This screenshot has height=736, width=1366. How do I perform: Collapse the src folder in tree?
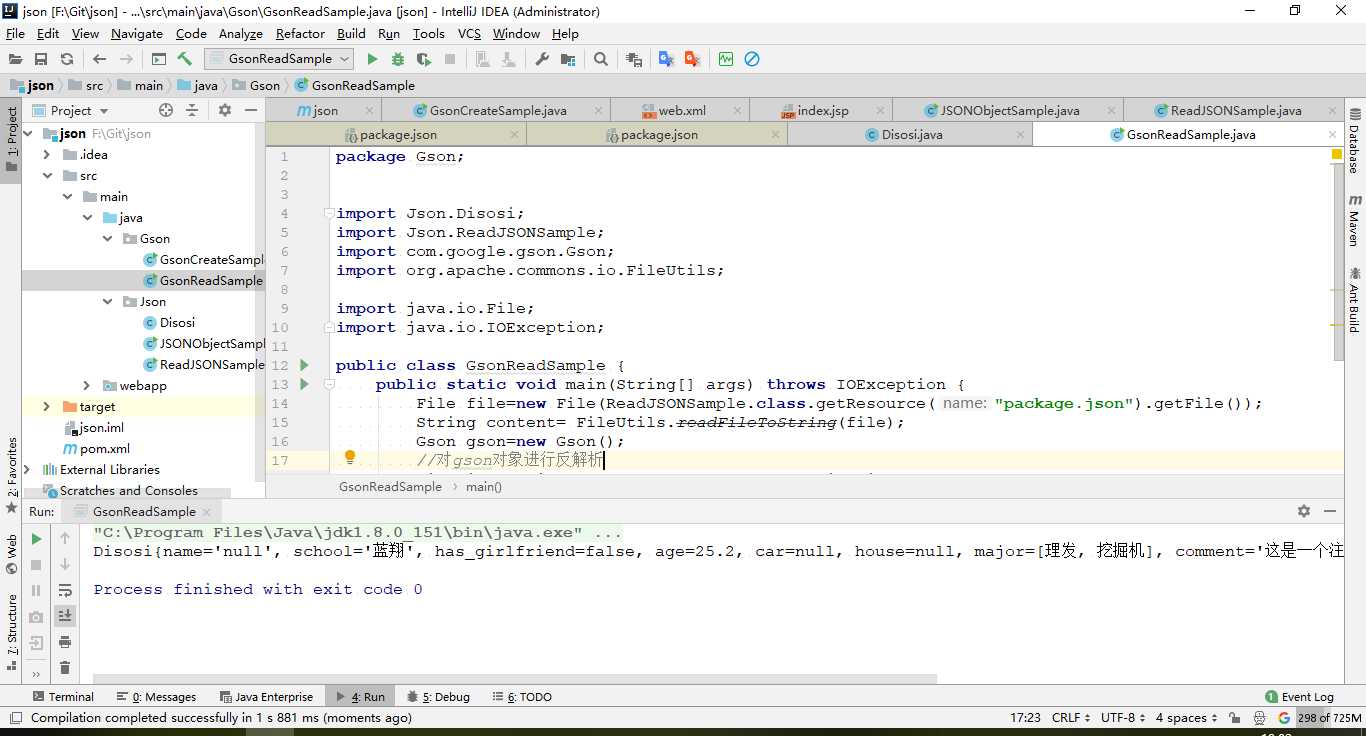(x=47, y=176)
